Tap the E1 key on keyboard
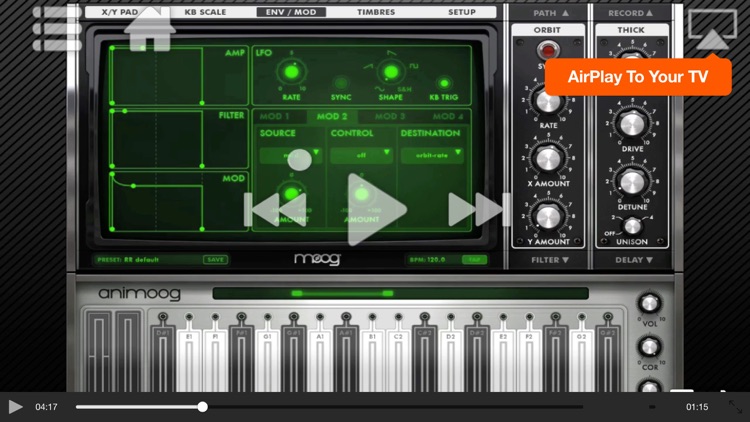750x422 pixels. tap(189, 359)
